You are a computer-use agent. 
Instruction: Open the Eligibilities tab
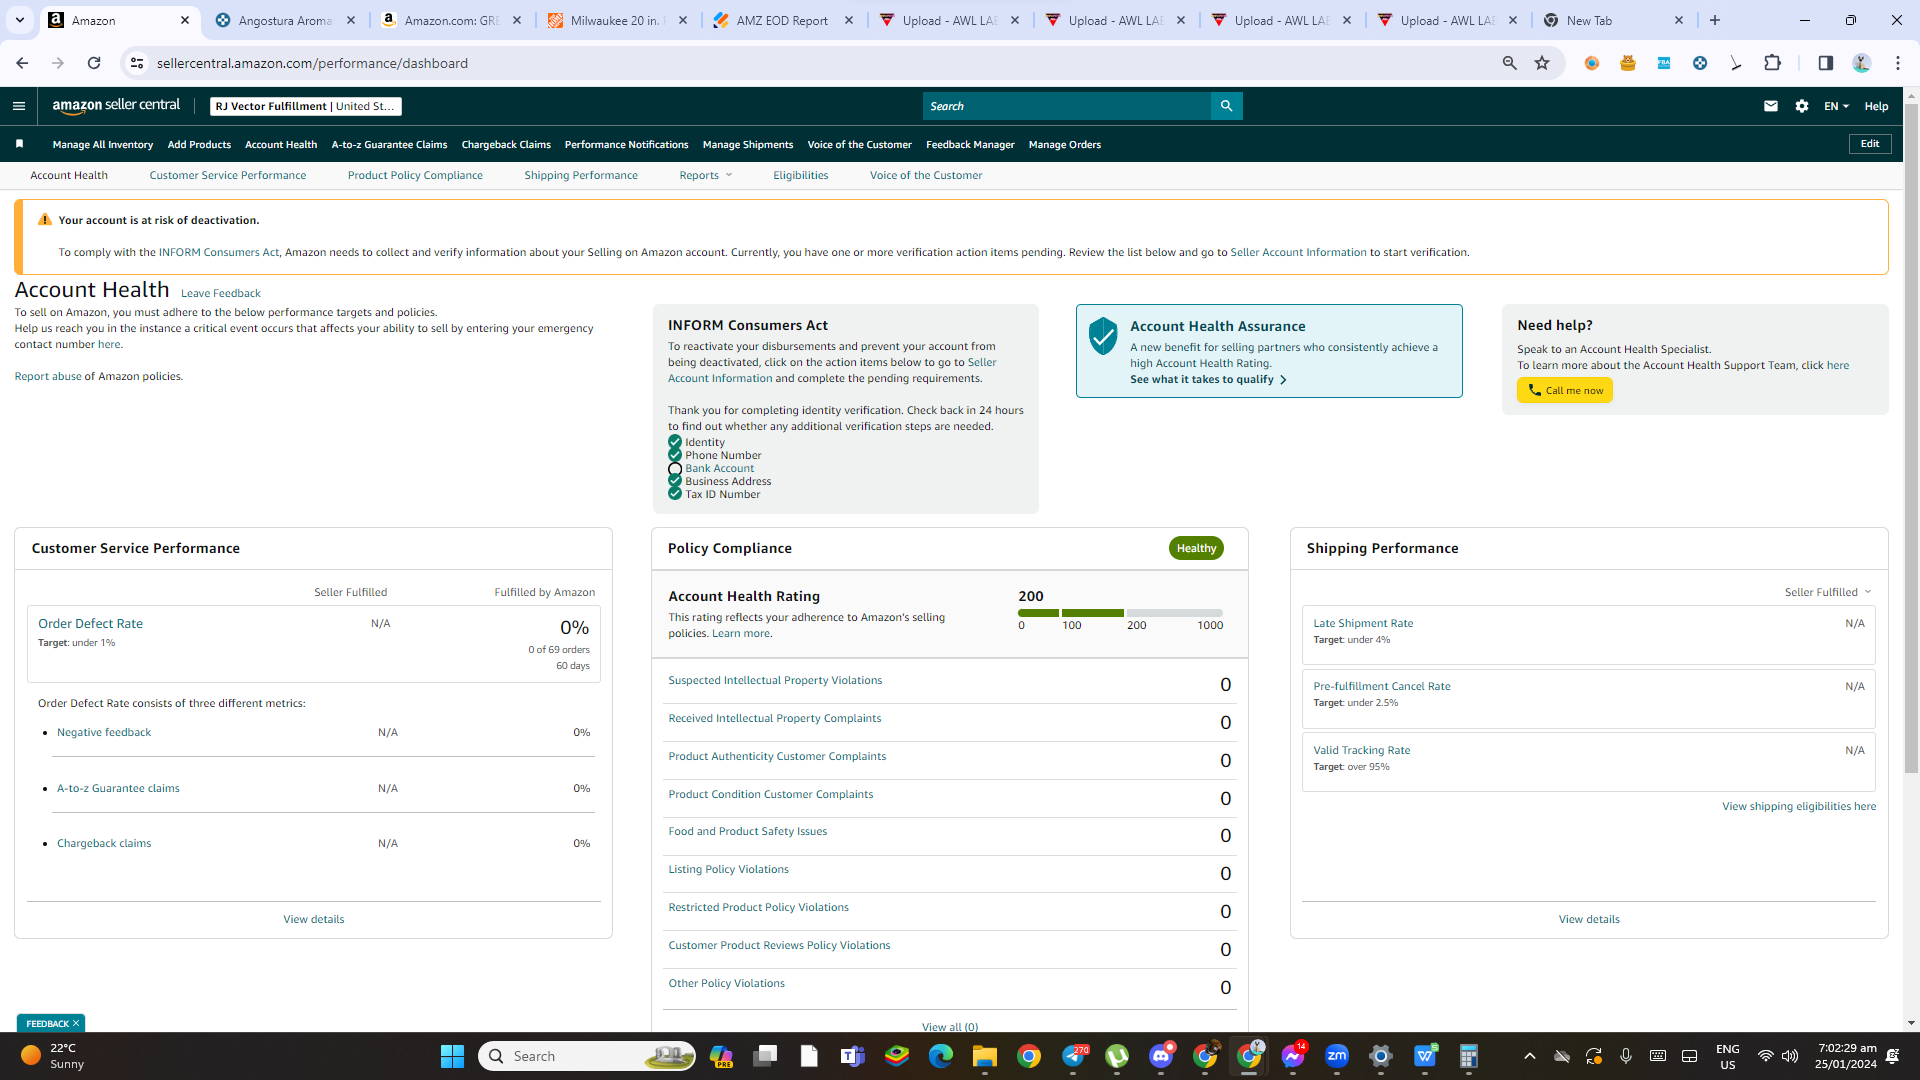click(800, 175)
